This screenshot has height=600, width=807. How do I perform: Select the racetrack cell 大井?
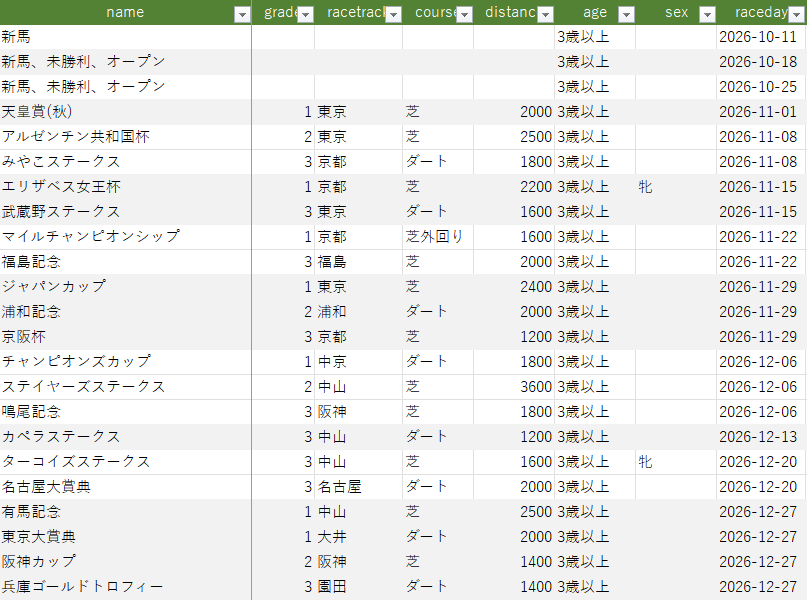359,537
